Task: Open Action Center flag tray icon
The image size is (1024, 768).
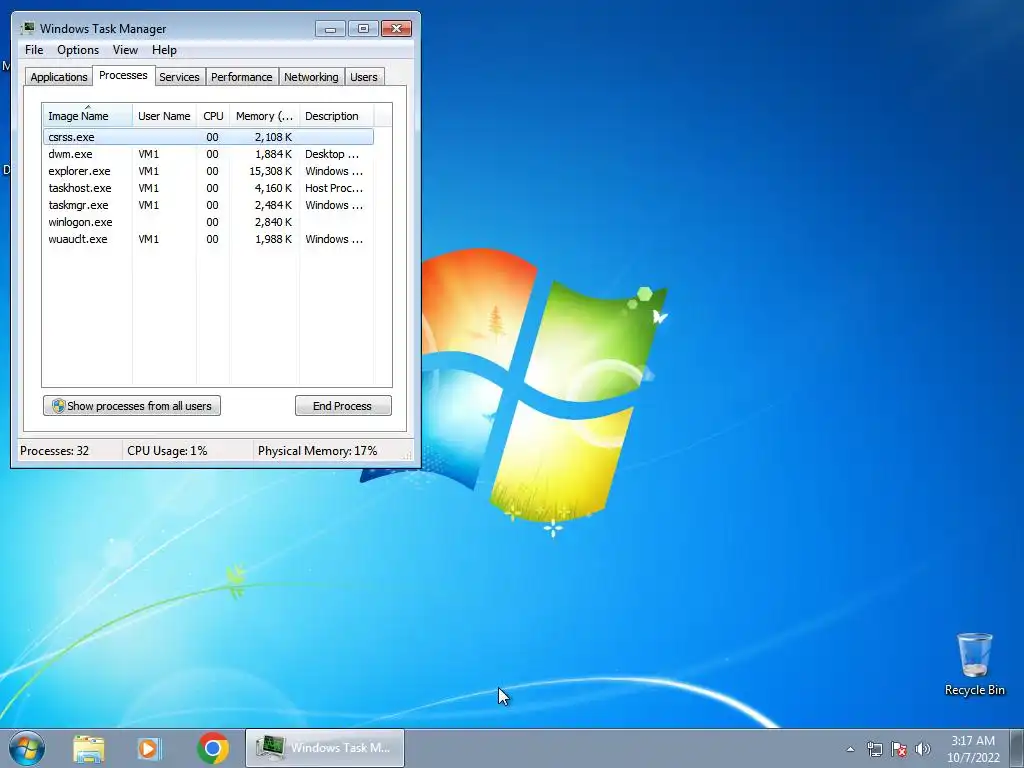Action: pos(899,749)
